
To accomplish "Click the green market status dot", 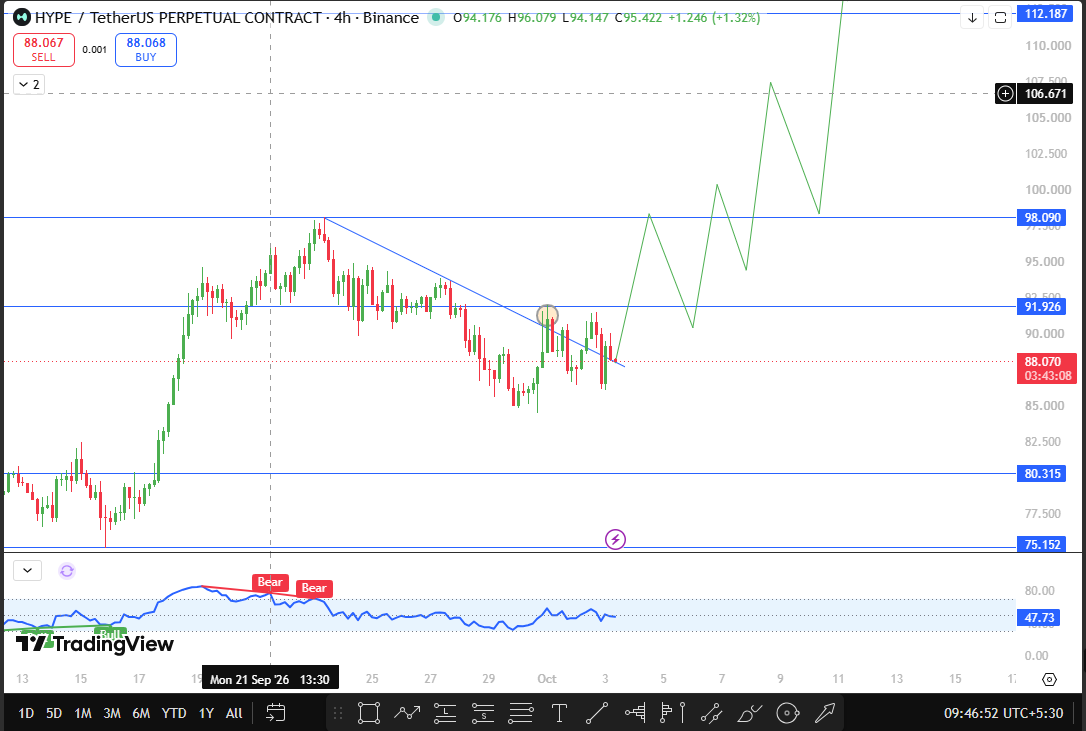I will [435, 17].
